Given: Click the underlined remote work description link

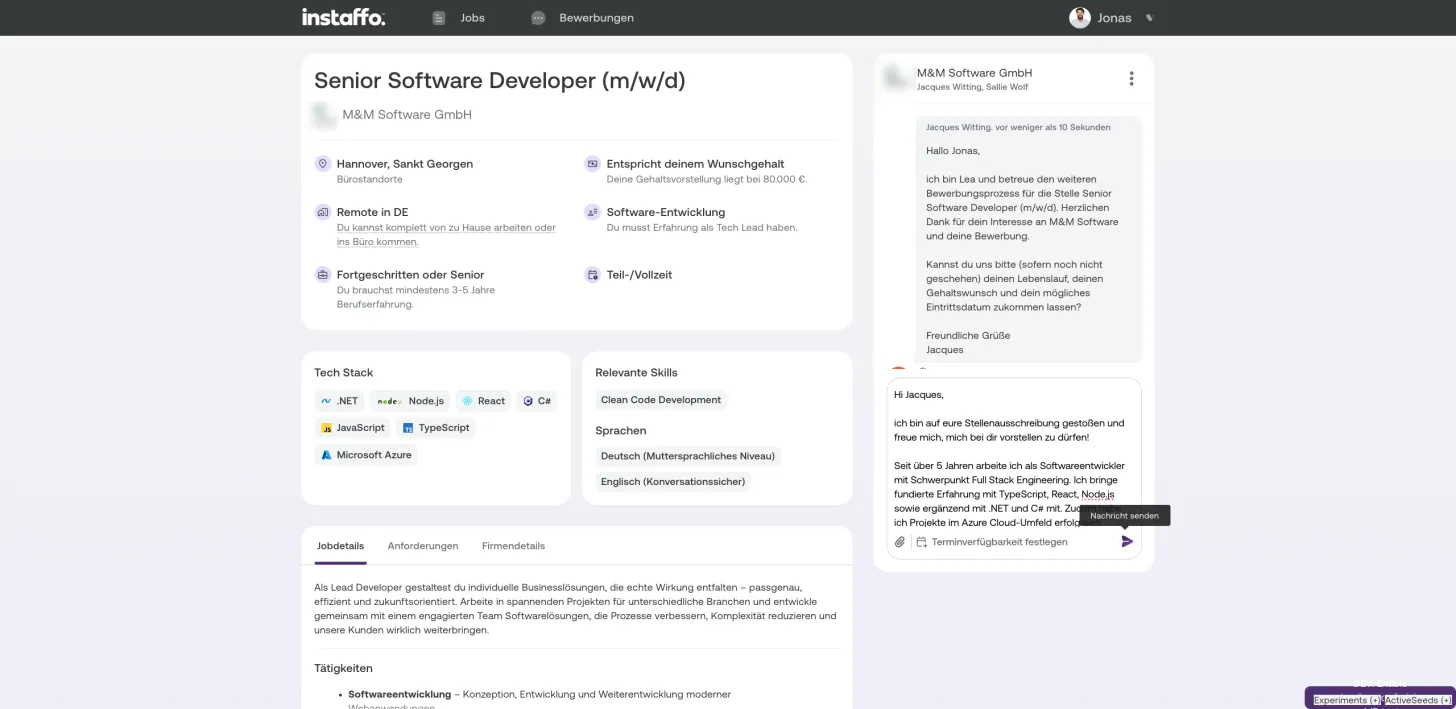Looking at the screenshot, I should coord(446,235).
